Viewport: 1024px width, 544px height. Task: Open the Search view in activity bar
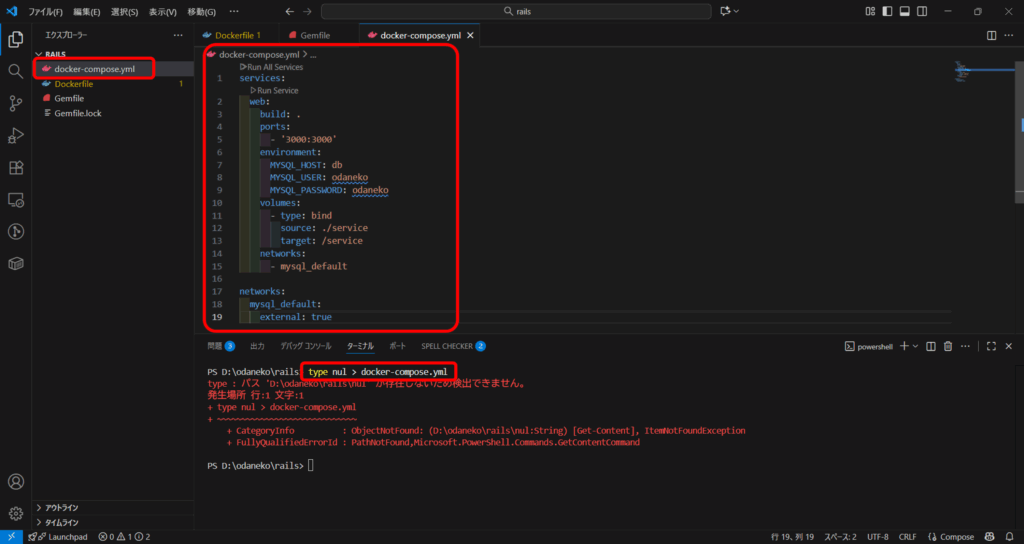15,71
